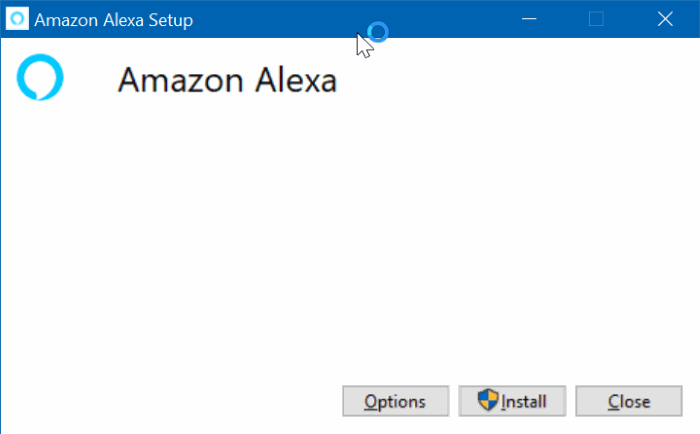Click the blue-yellow shield beside Install
This screenshot has width=700, height=434.
[x=488, y=401]
